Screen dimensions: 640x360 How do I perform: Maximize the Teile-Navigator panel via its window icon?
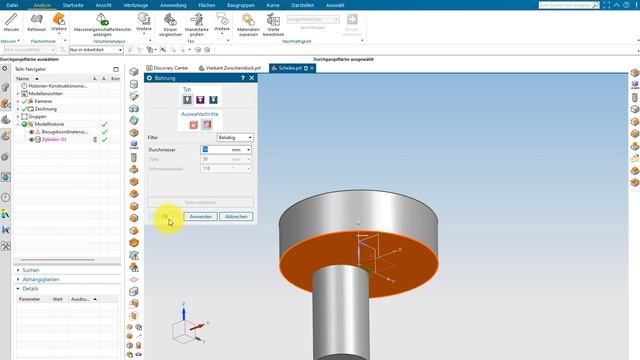116,69
